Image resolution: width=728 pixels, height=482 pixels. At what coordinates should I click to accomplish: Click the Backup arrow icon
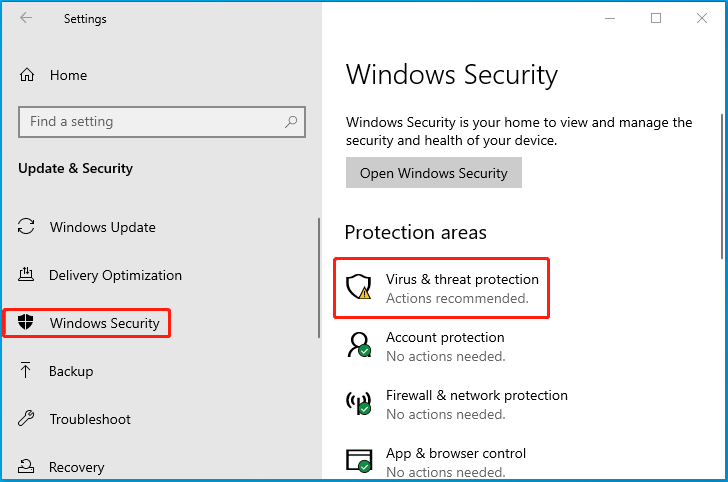click(x=27, y=371)
